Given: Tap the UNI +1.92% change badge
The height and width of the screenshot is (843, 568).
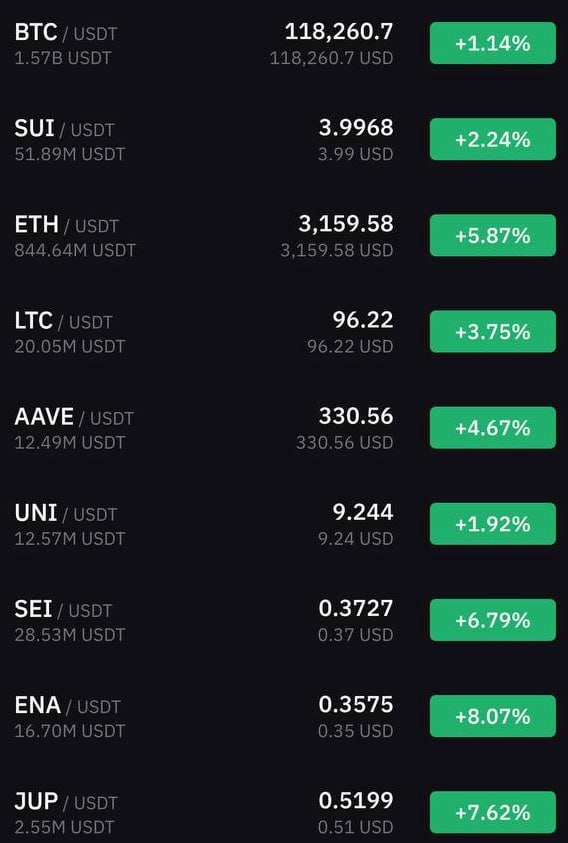Looking at the screenshot, I should (x=493, y=524).
